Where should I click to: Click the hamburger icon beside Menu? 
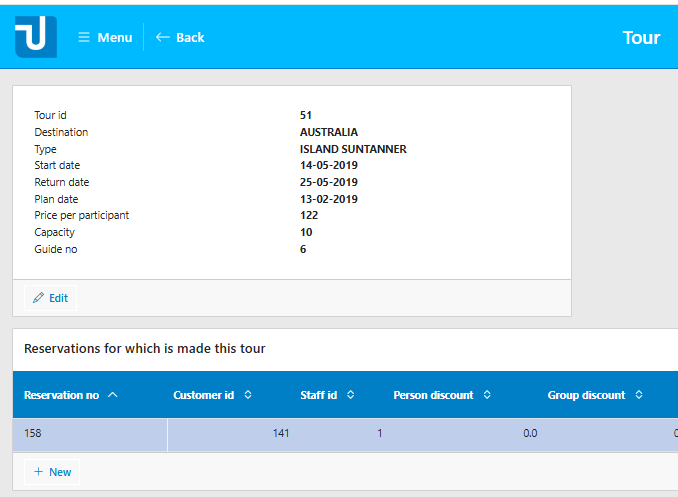[84, 38]
